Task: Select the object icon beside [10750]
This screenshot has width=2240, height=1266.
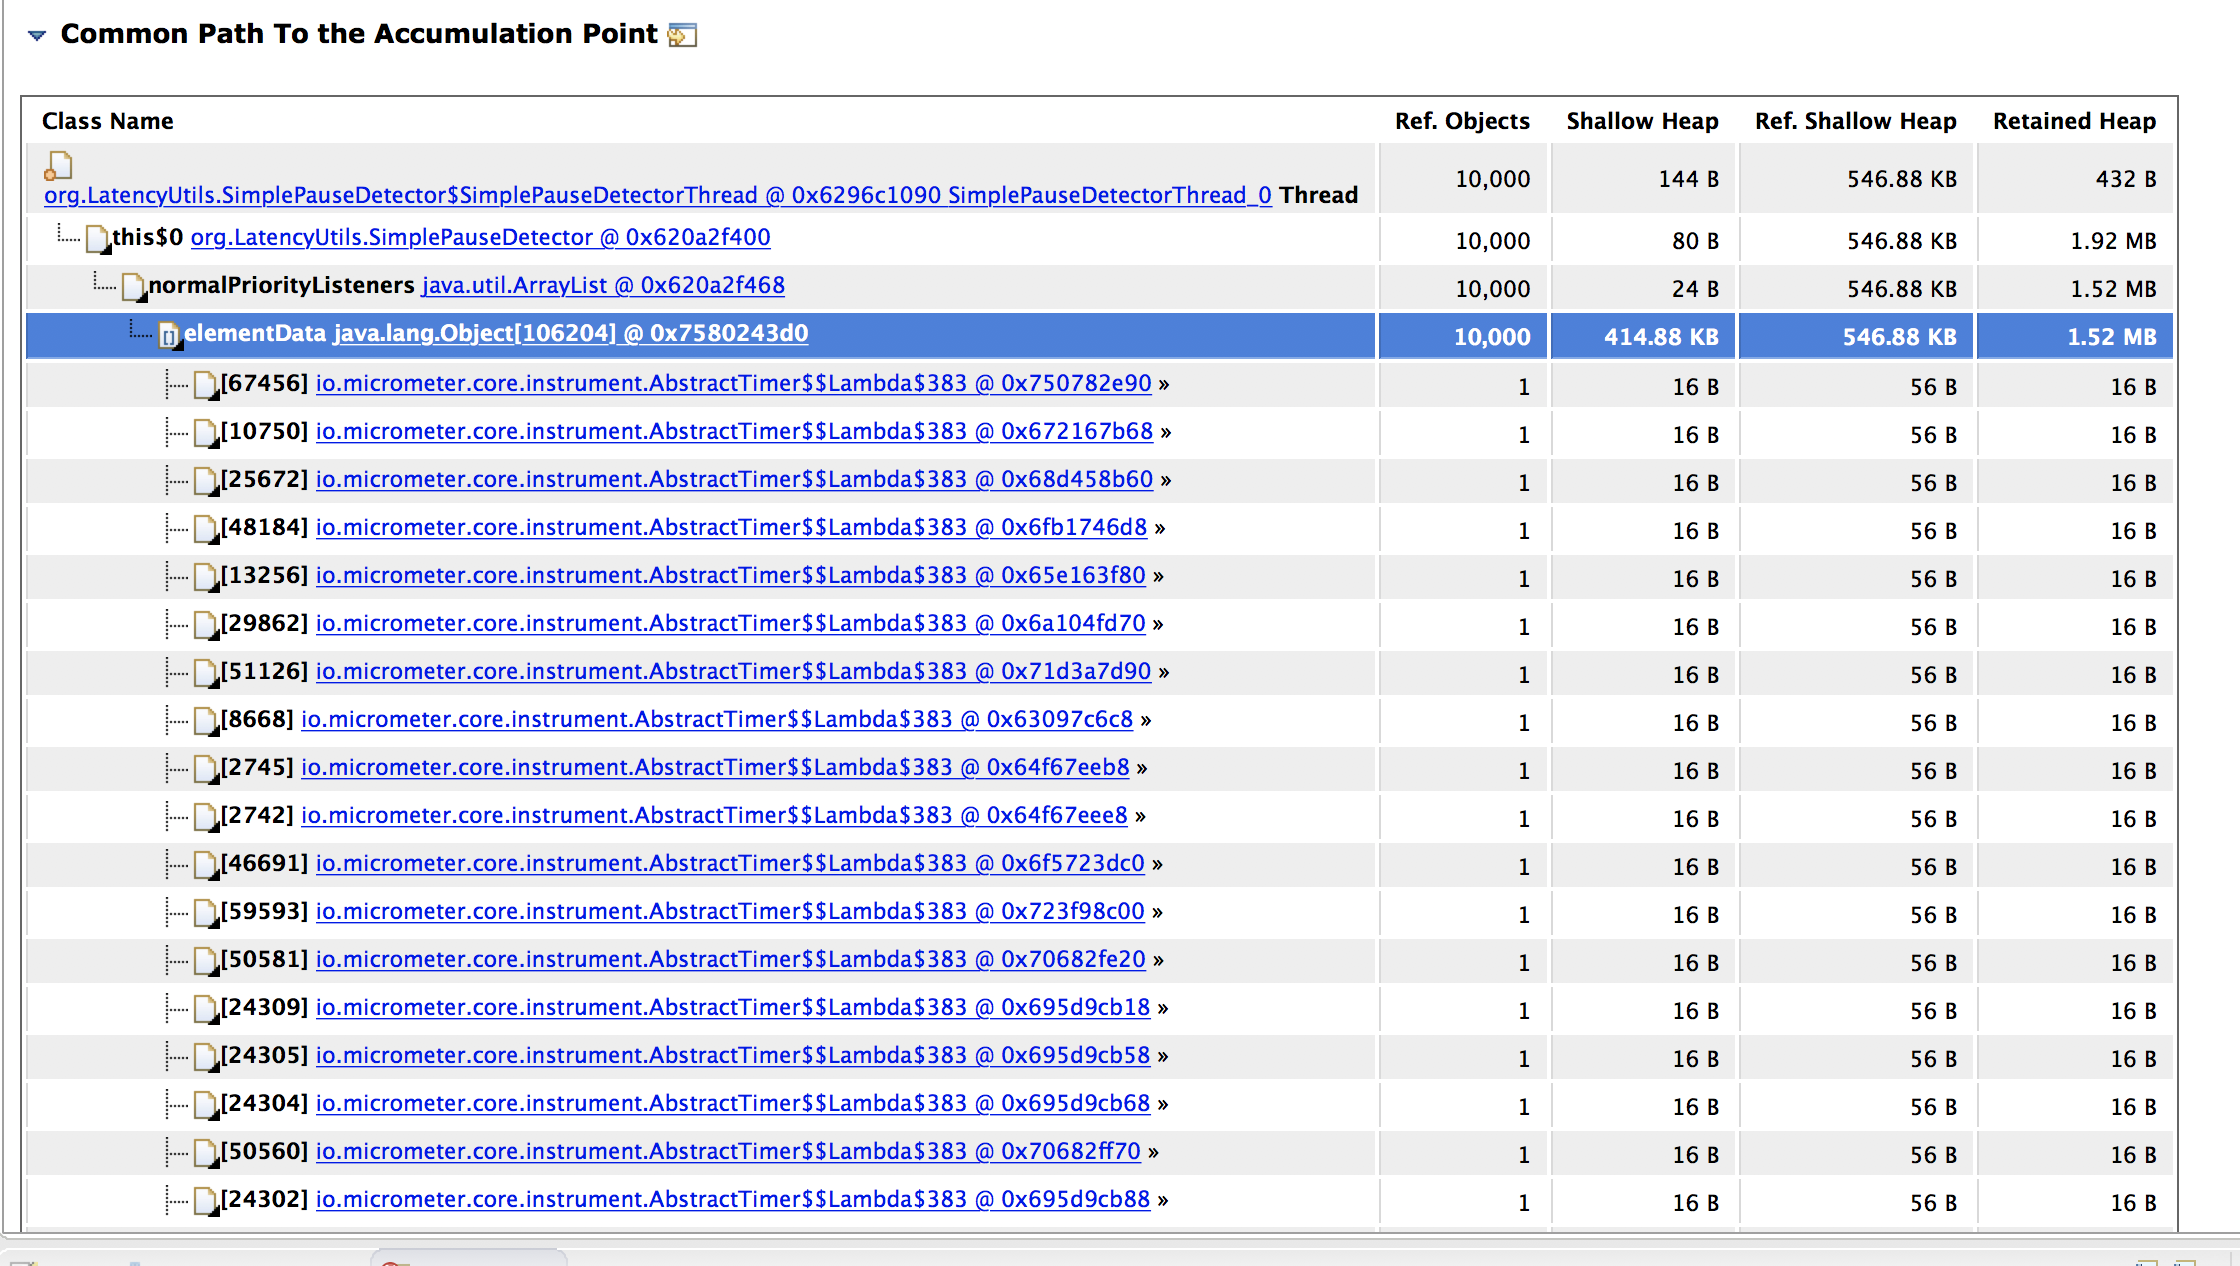Action: click(206, 432)
